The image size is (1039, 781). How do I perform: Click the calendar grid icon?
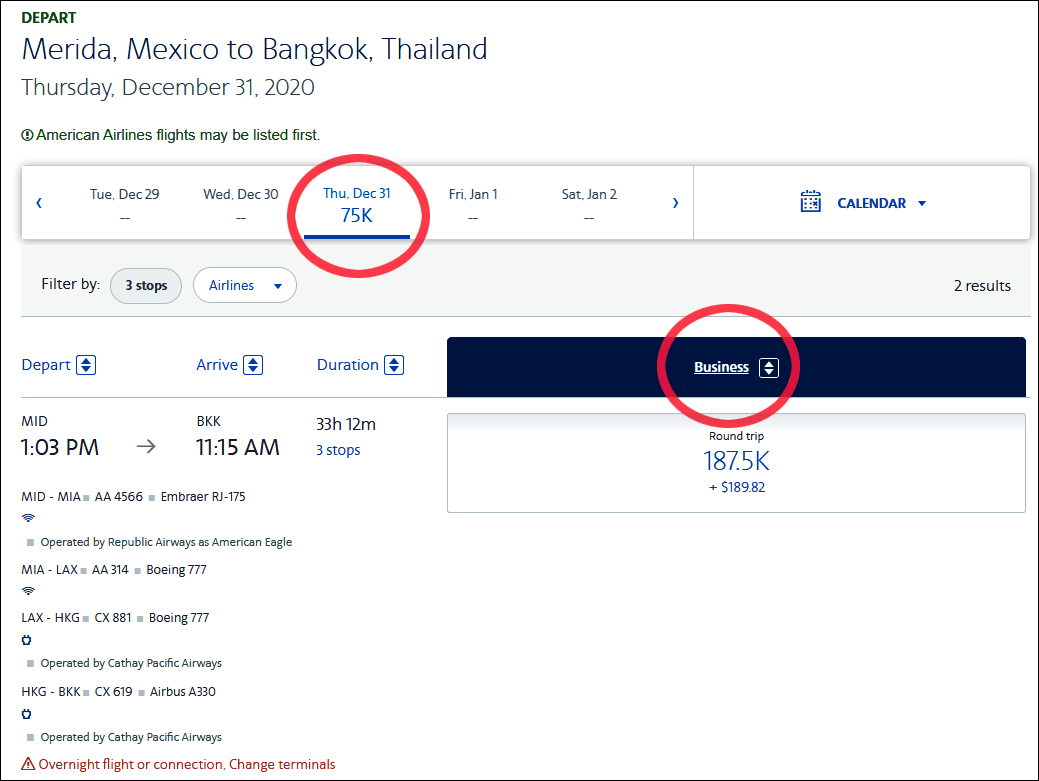point(810,201)
